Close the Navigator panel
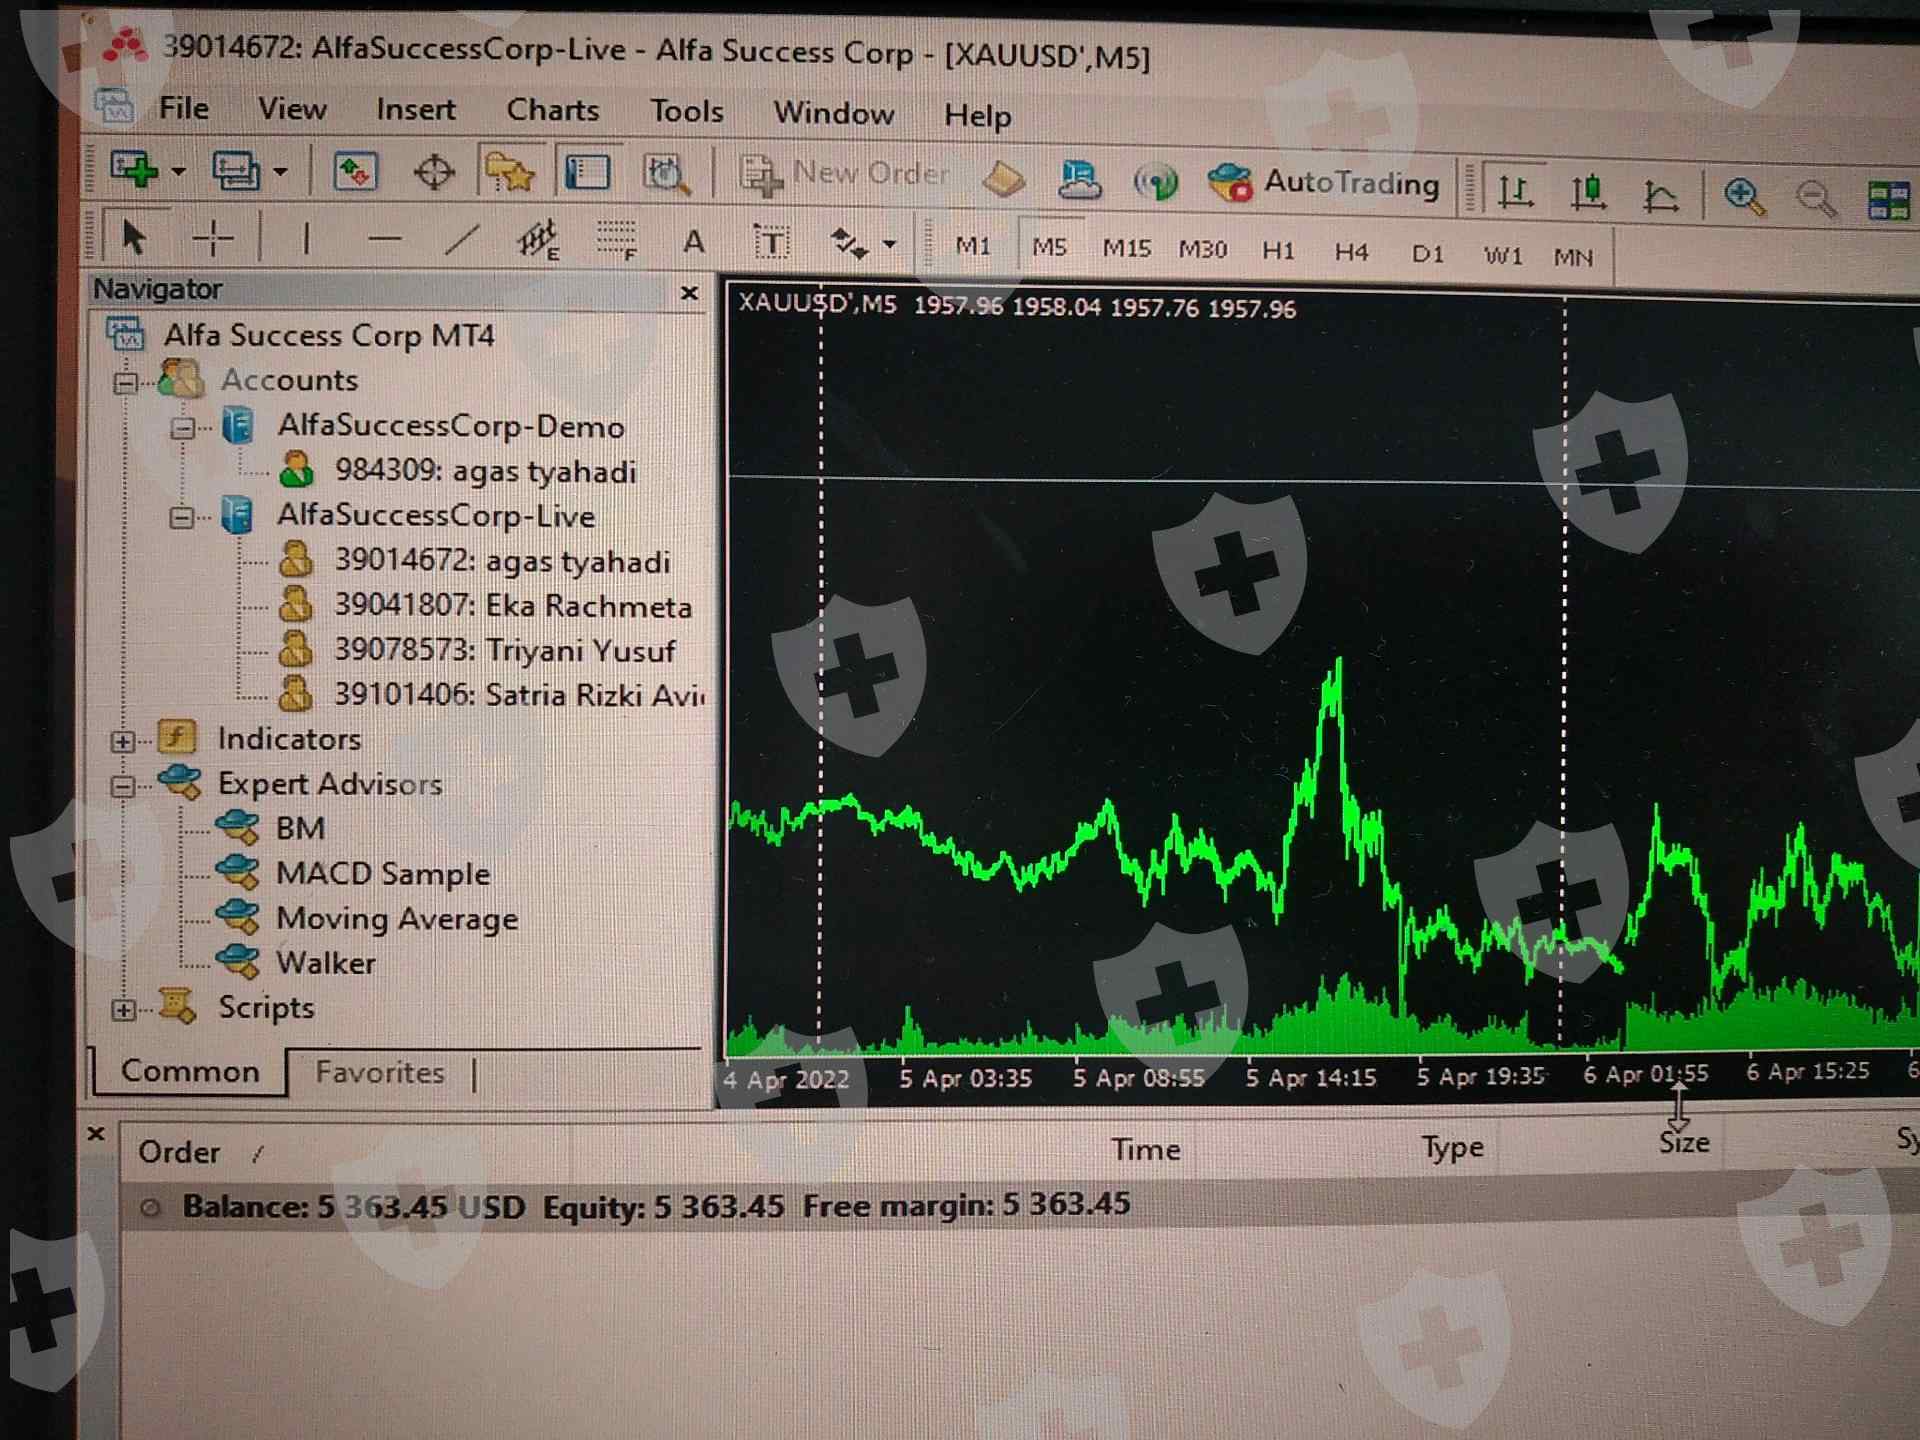This screenshot has height=1440, width=1920. click(689, 293)
